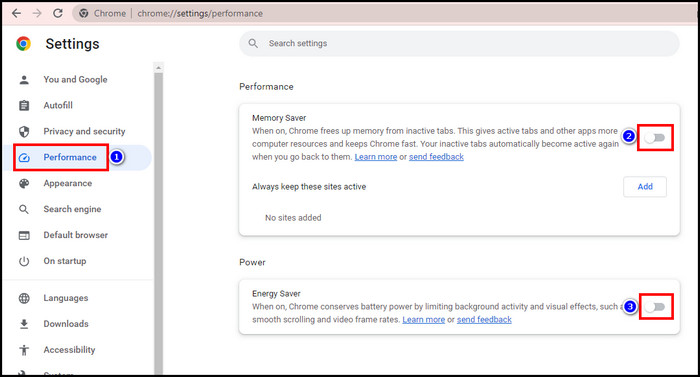Click the magnifier icon for Search engine
The image size is (700, 377).
pos(24,209)
